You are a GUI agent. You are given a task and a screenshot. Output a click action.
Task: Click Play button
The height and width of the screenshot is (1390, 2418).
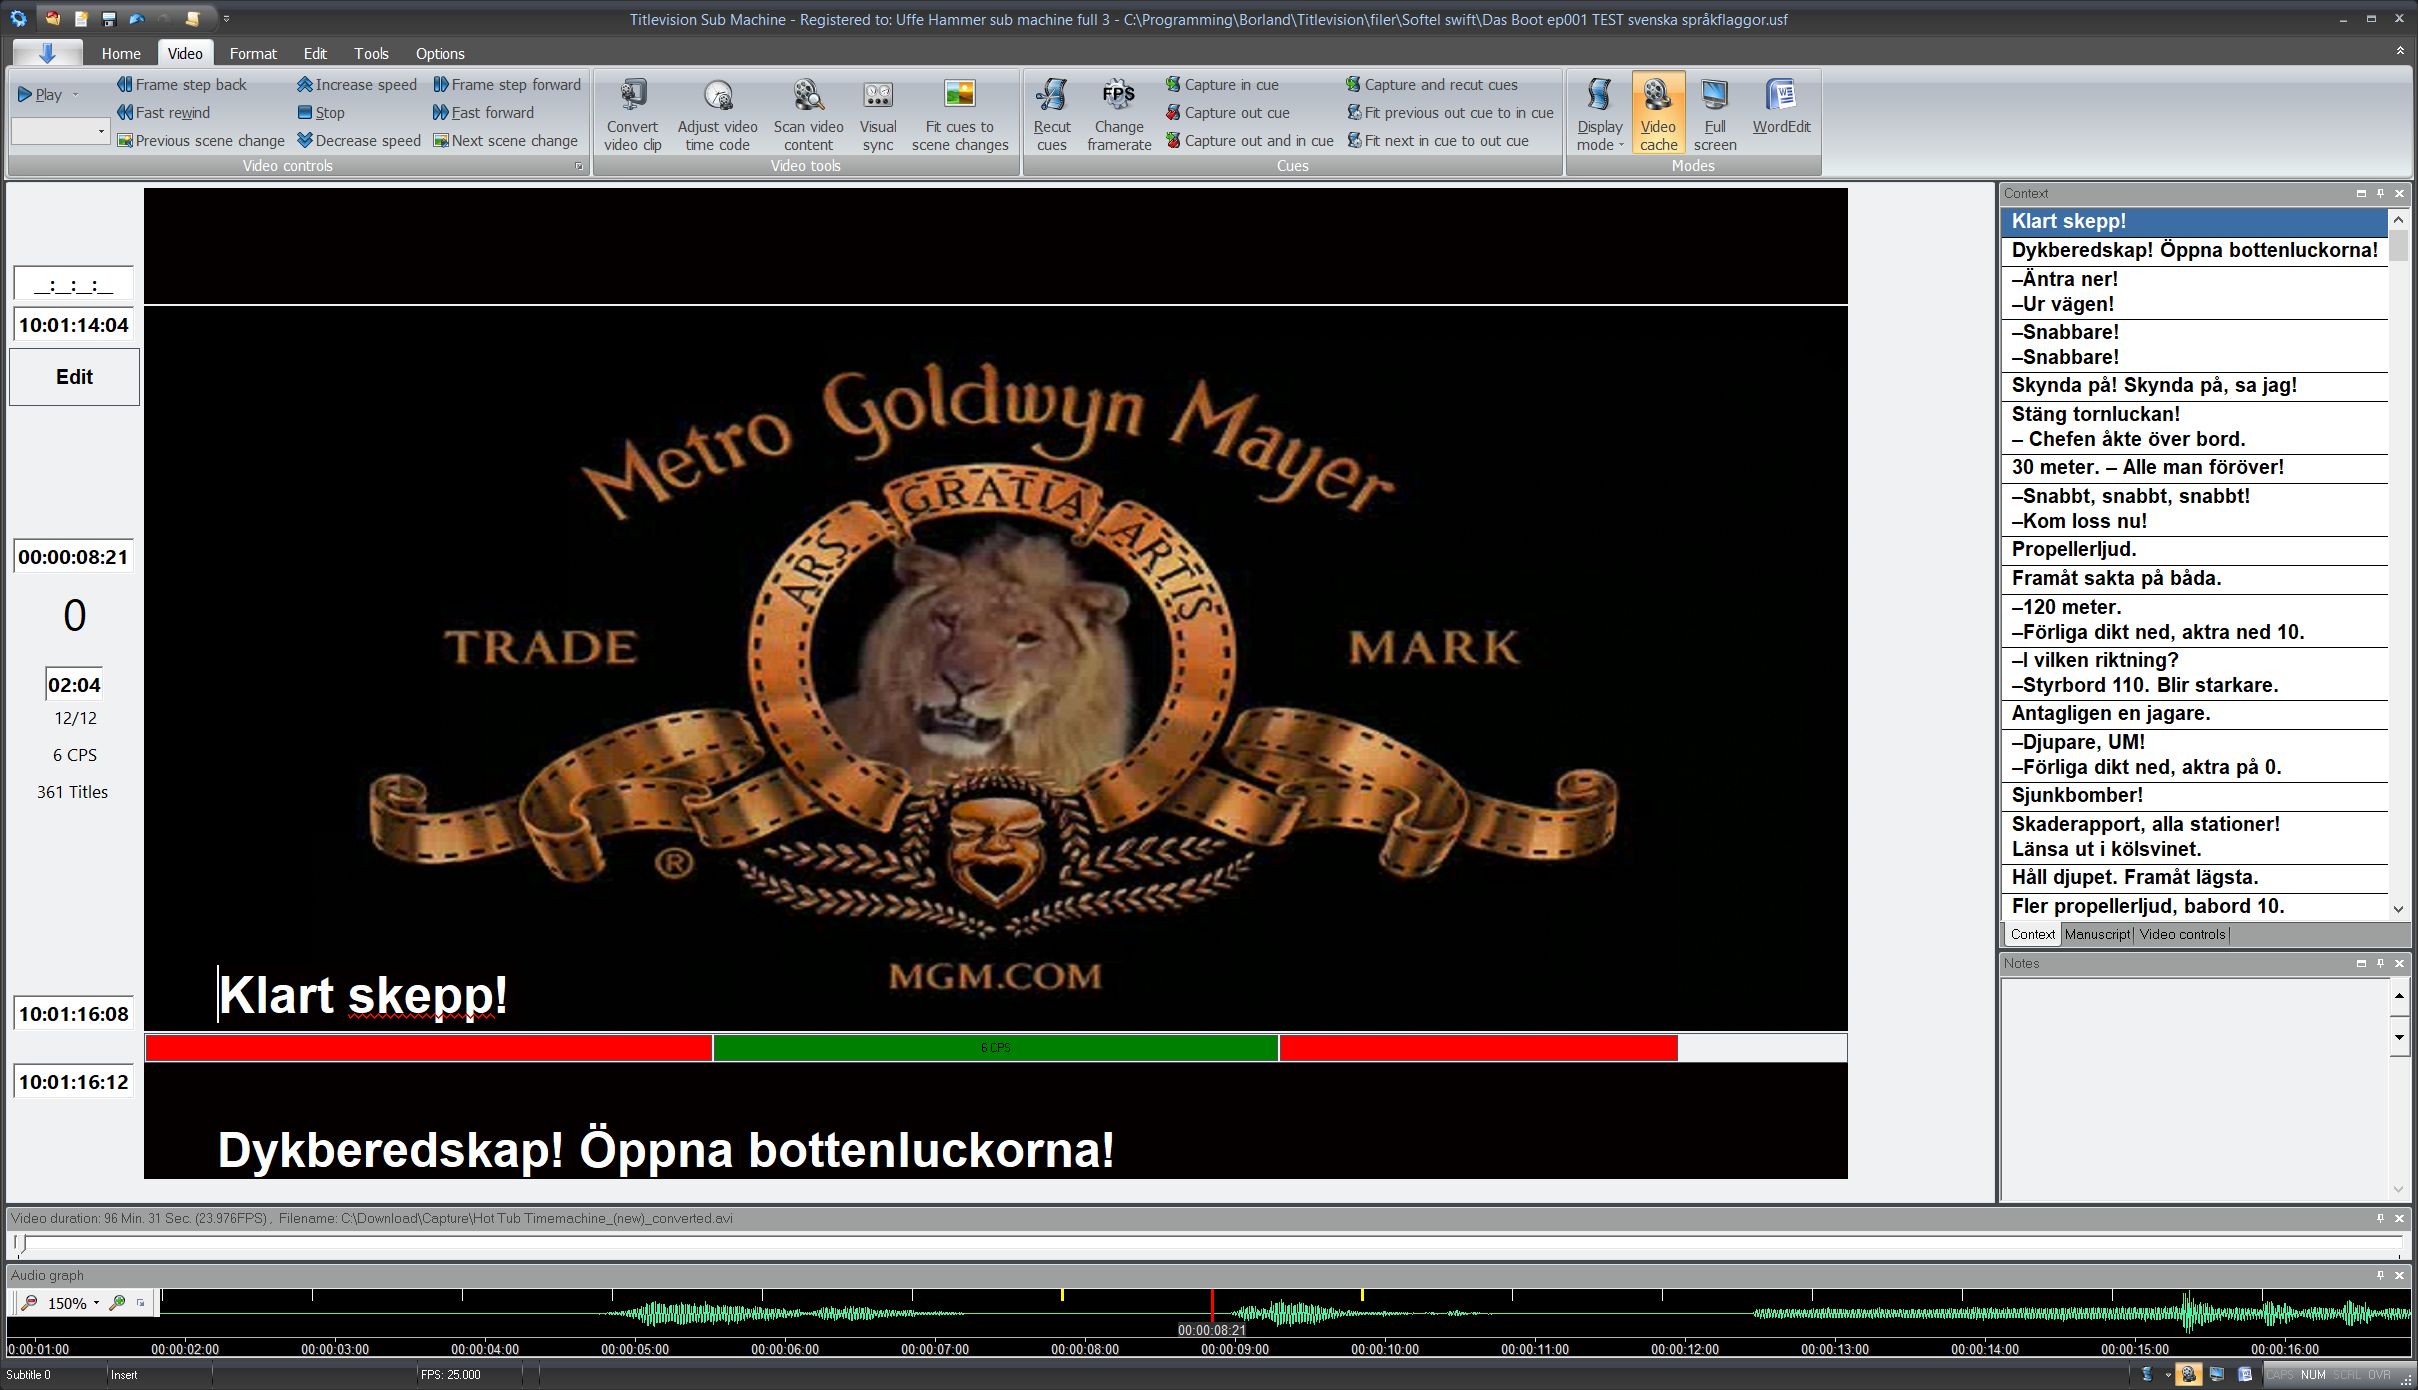[x=40, y=95]
